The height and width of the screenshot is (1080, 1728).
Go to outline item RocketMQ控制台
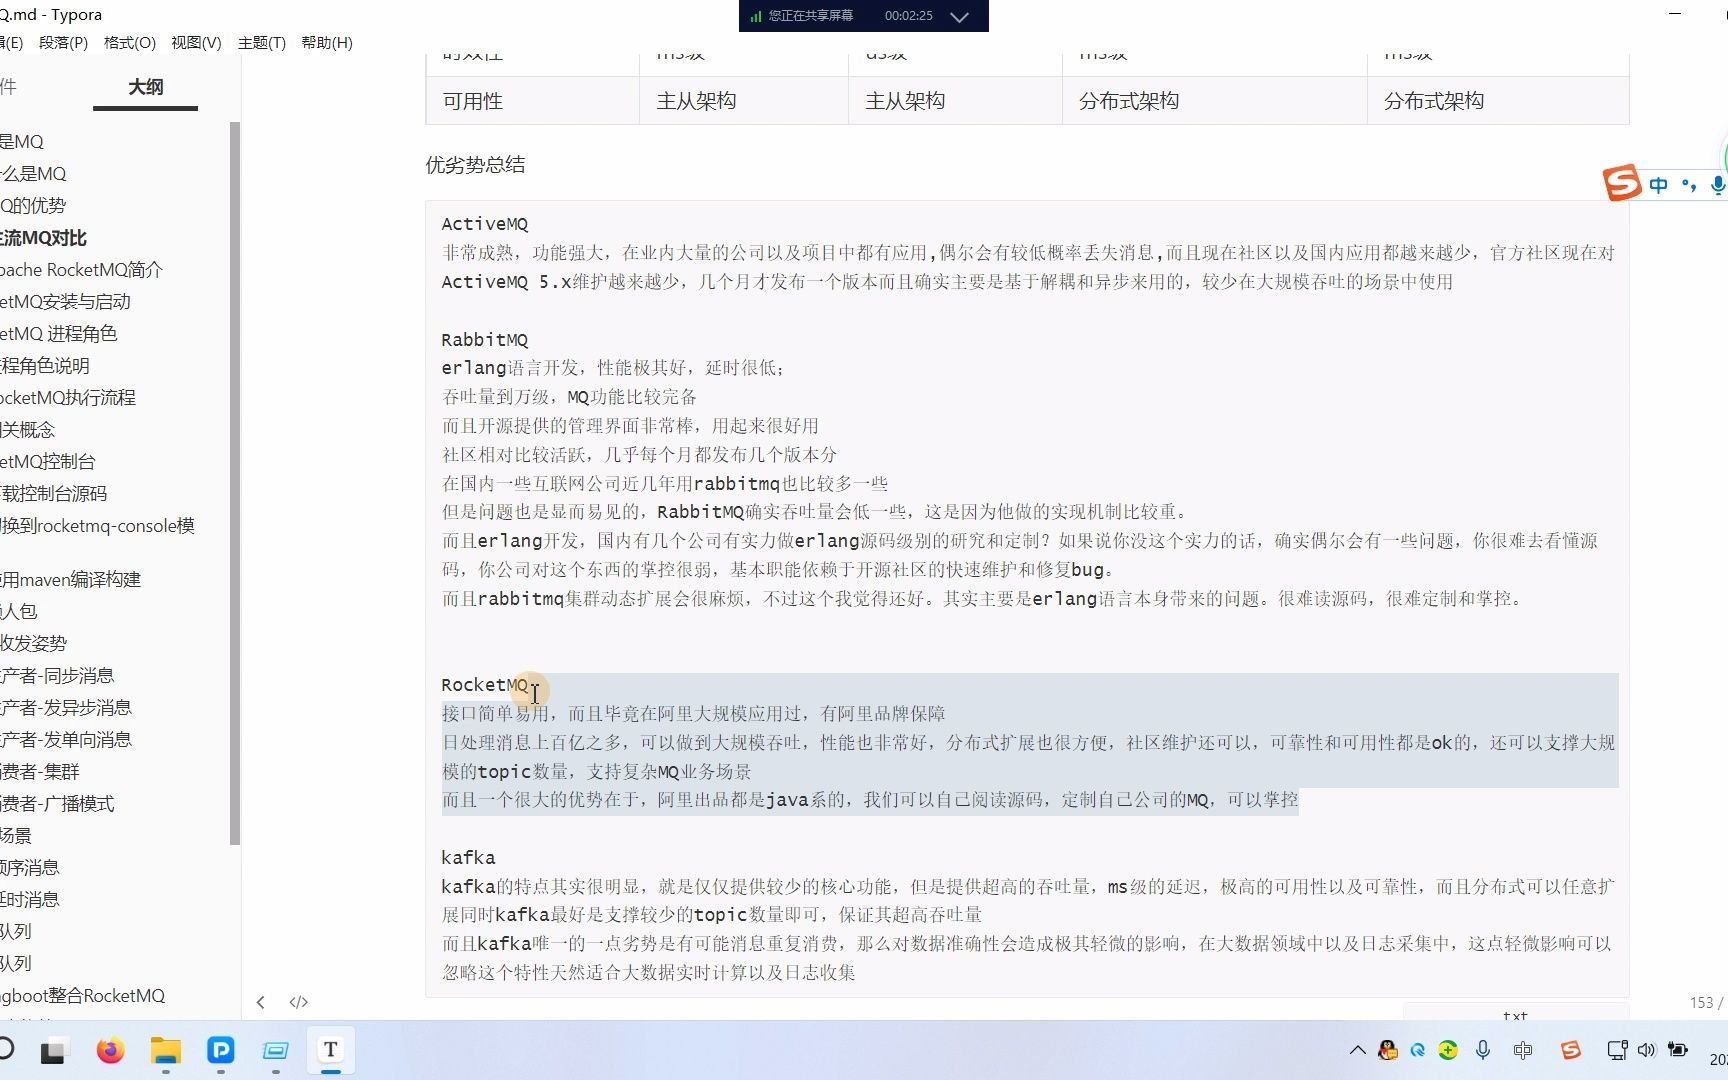click(48, 461)
